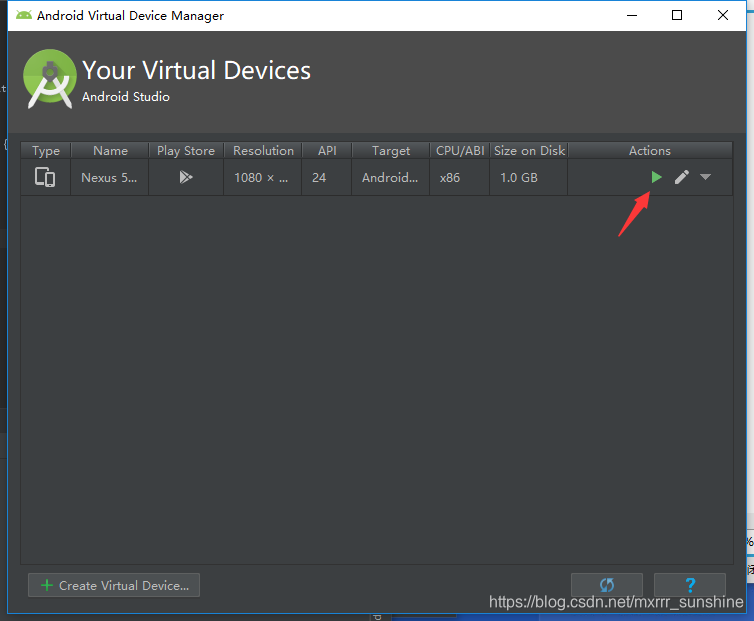Open the actions dropdown arrow for Nexus 5
The image size is (754, 621).
point(705,177)
